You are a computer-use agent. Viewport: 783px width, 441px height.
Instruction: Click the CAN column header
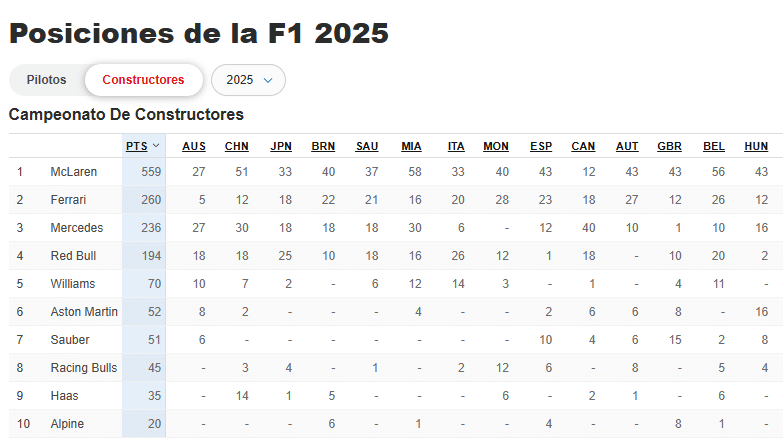point(583,146)
